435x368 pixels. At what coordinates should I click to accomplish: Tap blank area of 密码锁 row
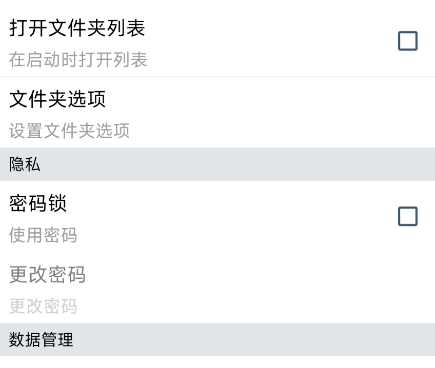233,216
